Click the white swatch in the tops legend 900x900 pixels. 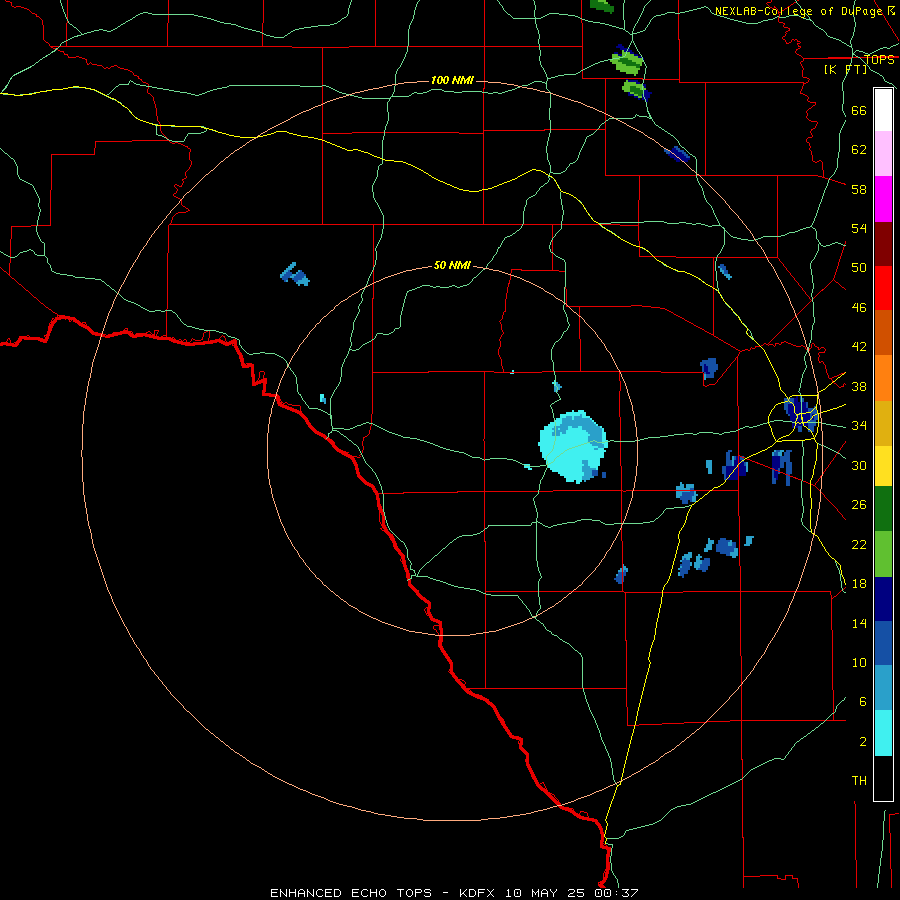[x=883, y=110]
